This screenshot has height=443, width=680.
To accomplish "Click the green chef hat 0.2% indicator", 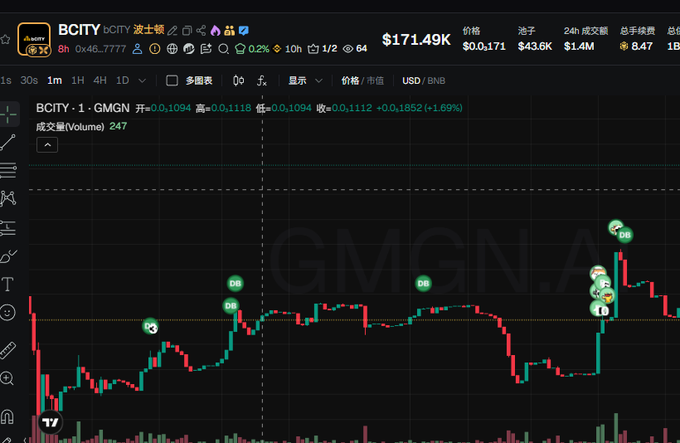I will pyautogui.click(x=252, y=49).
